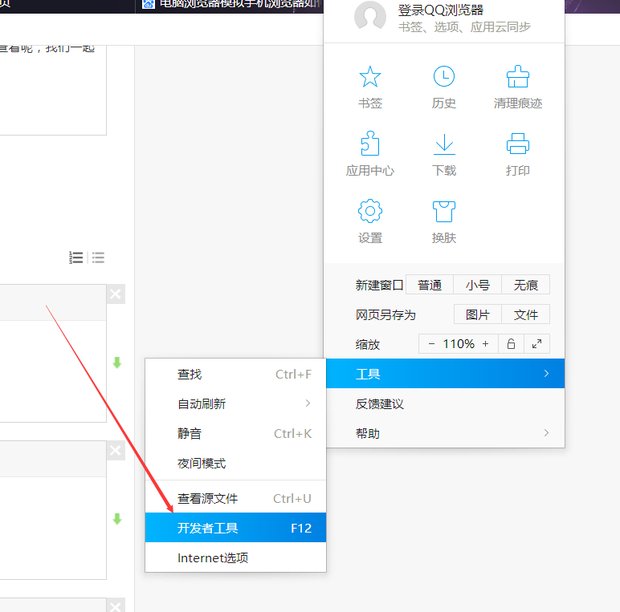Screen dimensions: 620x612
Task: Expand the 帮助 submenu chevron
Action: (546, 433)
